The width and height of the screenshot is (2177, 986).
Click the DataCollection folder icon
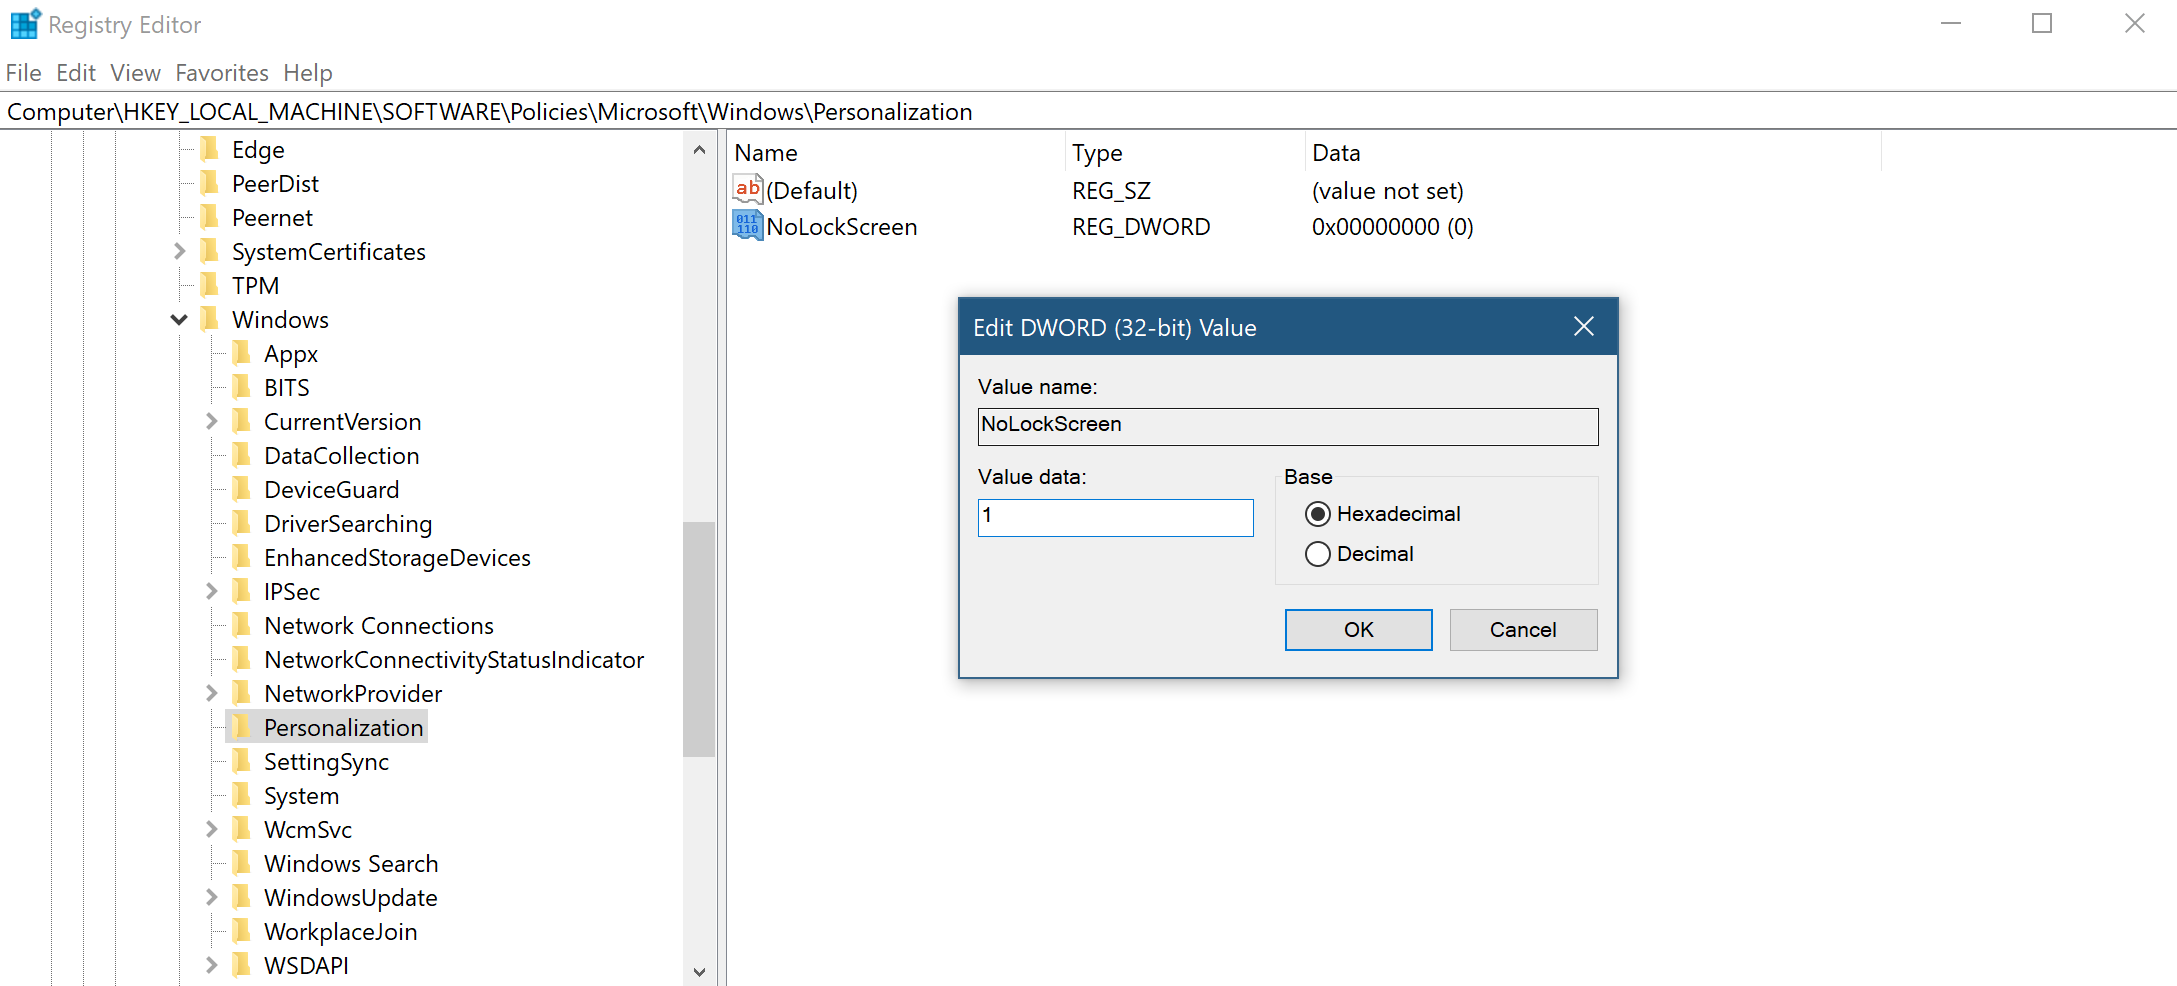point(242,456)
